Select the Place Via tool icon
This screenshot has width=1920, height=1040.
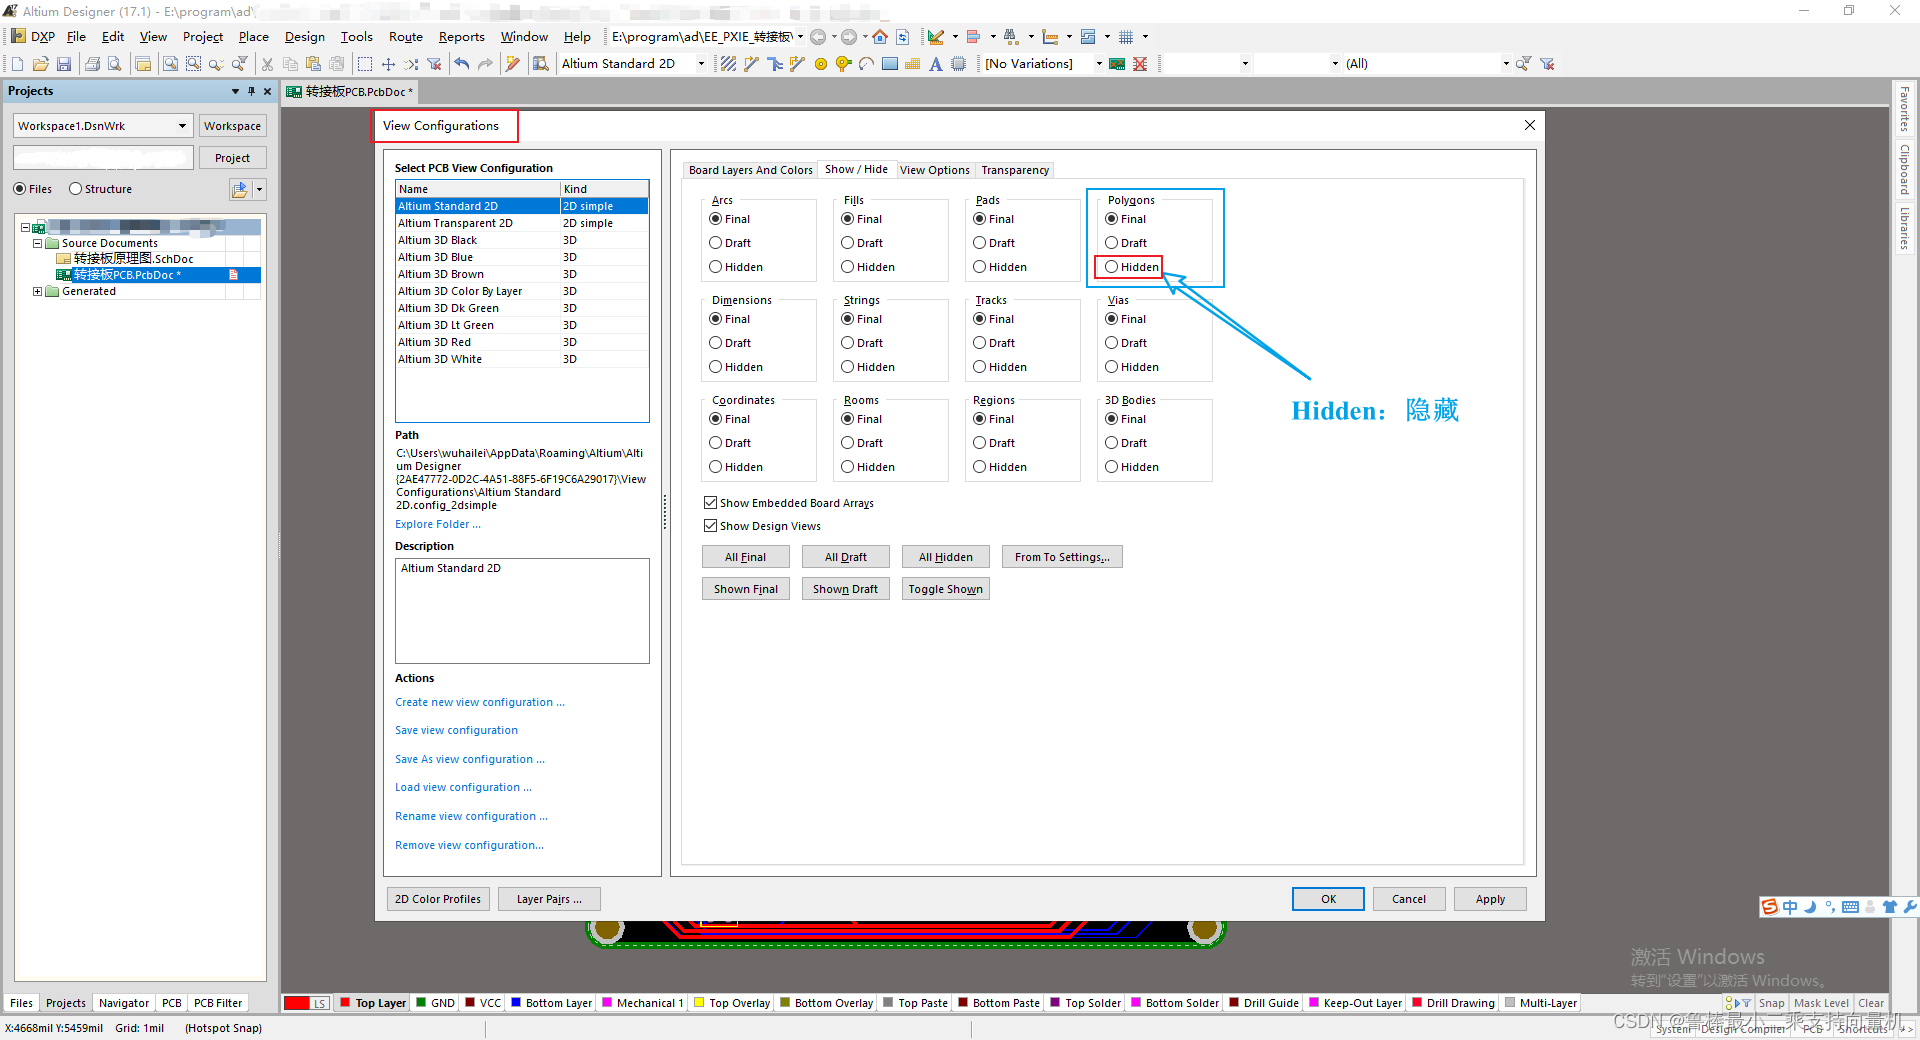(843, 64)
